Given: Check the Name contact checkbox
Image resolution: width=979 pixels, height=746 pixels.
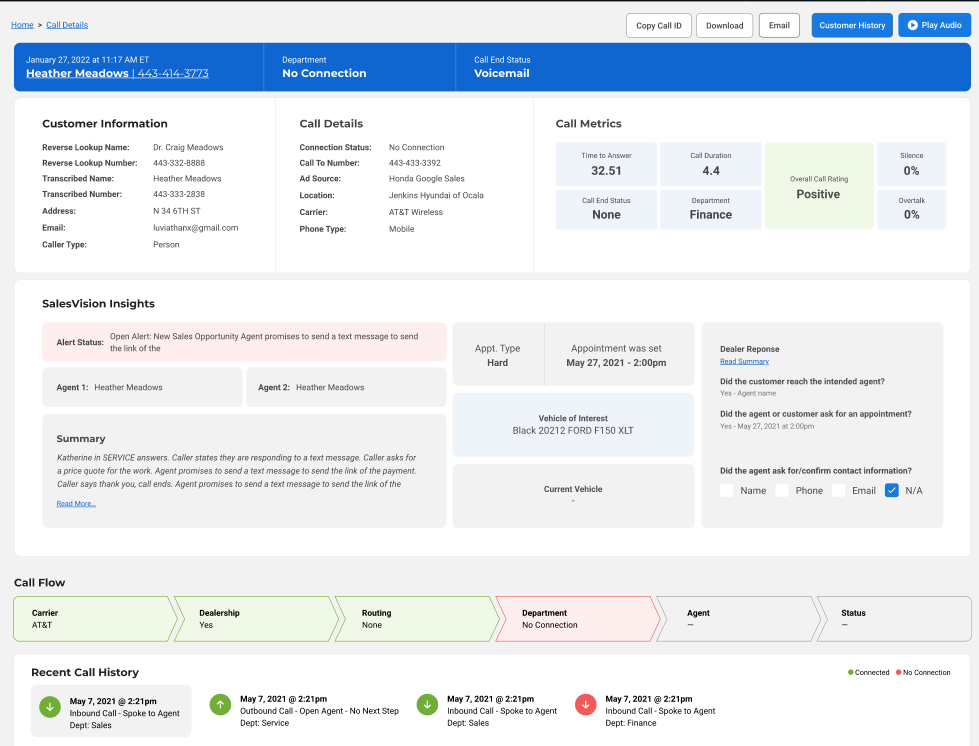Looking at the screenshot, I should point(727,490).
